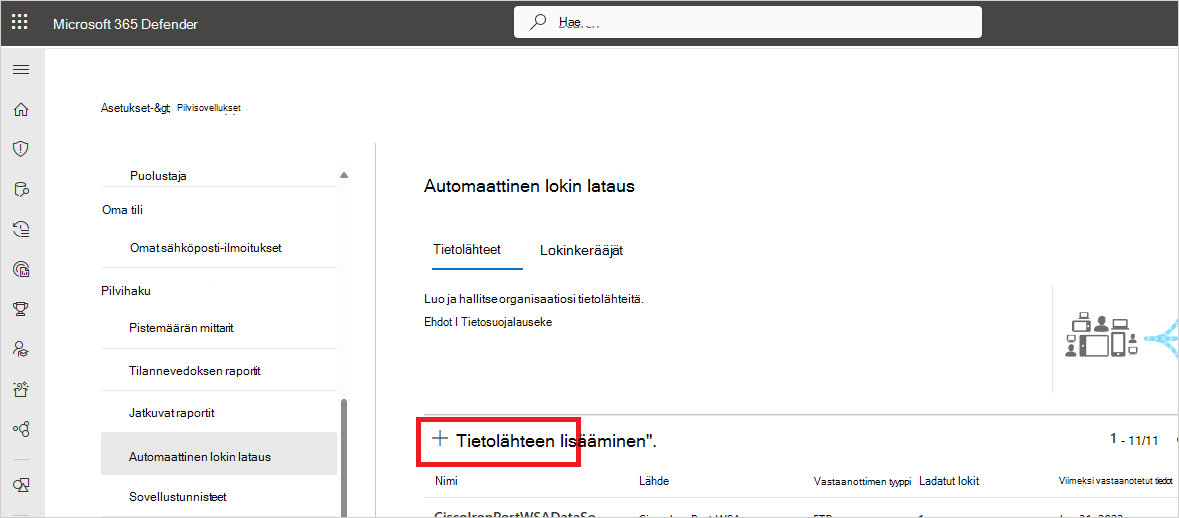Click the search magnifier icon
This screenshot has height=518, width=1179.
(x=538, y=22)
